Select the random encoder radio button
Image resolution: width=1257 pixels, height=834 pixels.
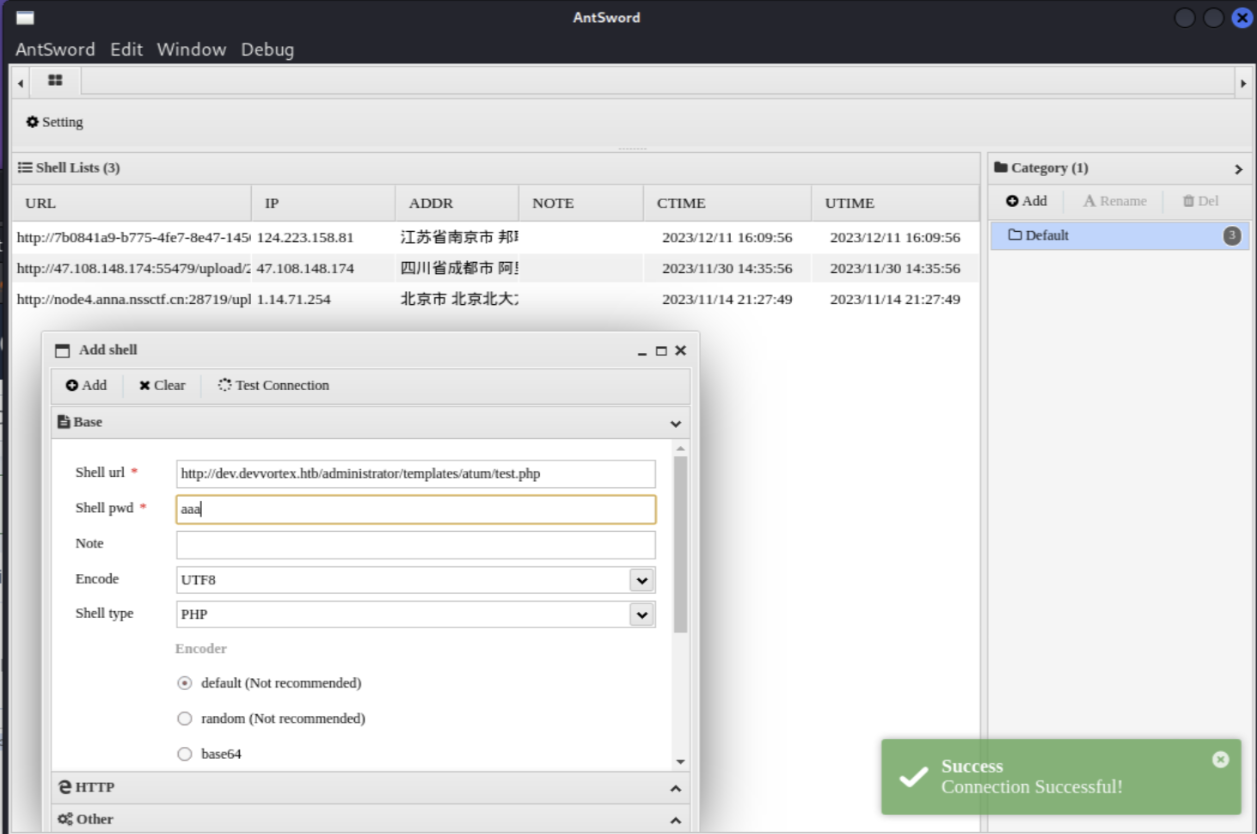click(x=184, y=718)
